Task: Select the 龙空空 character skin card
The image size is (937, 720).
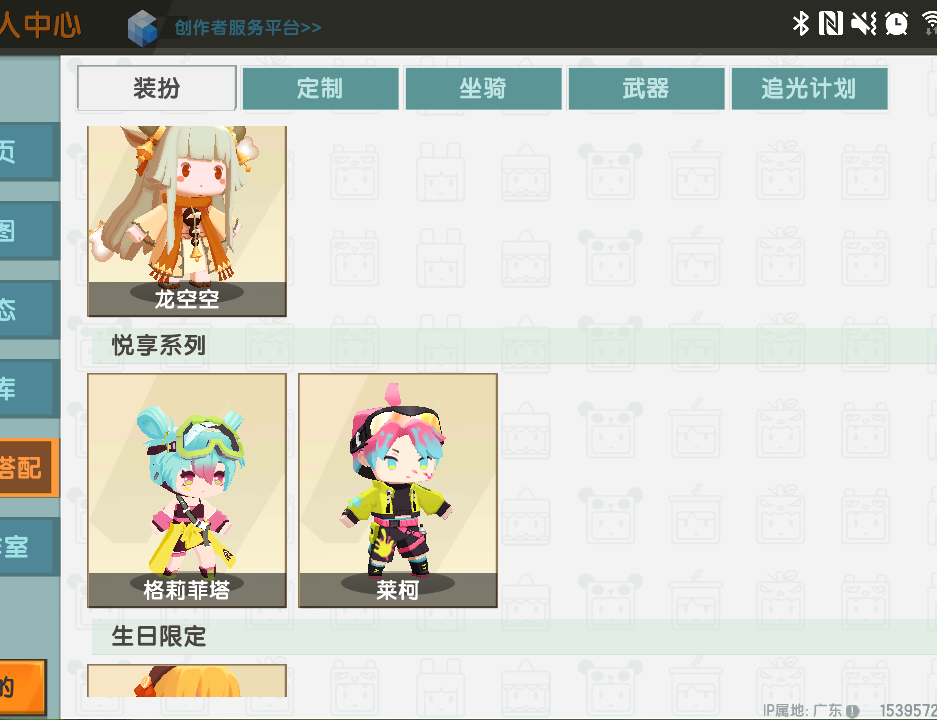Action: [x=187, y=221]
